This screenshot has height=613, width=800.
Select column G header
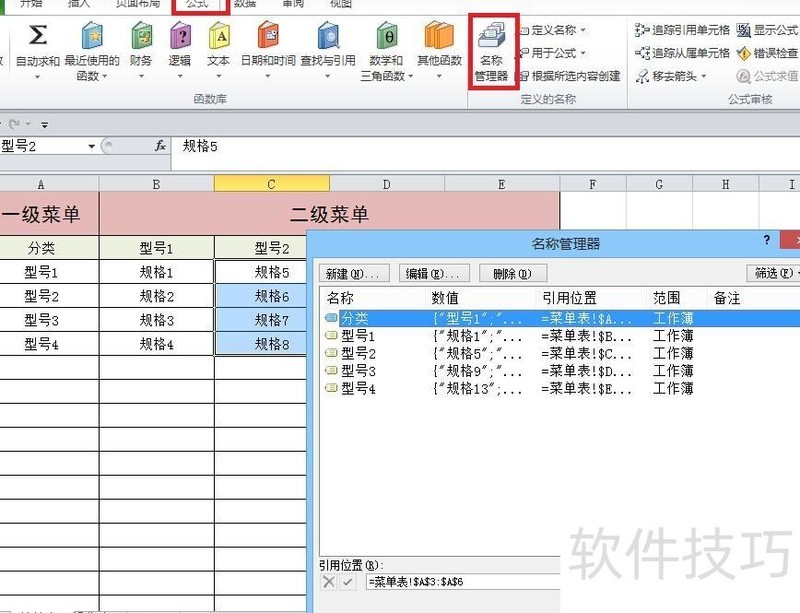[x=659, y=184]
